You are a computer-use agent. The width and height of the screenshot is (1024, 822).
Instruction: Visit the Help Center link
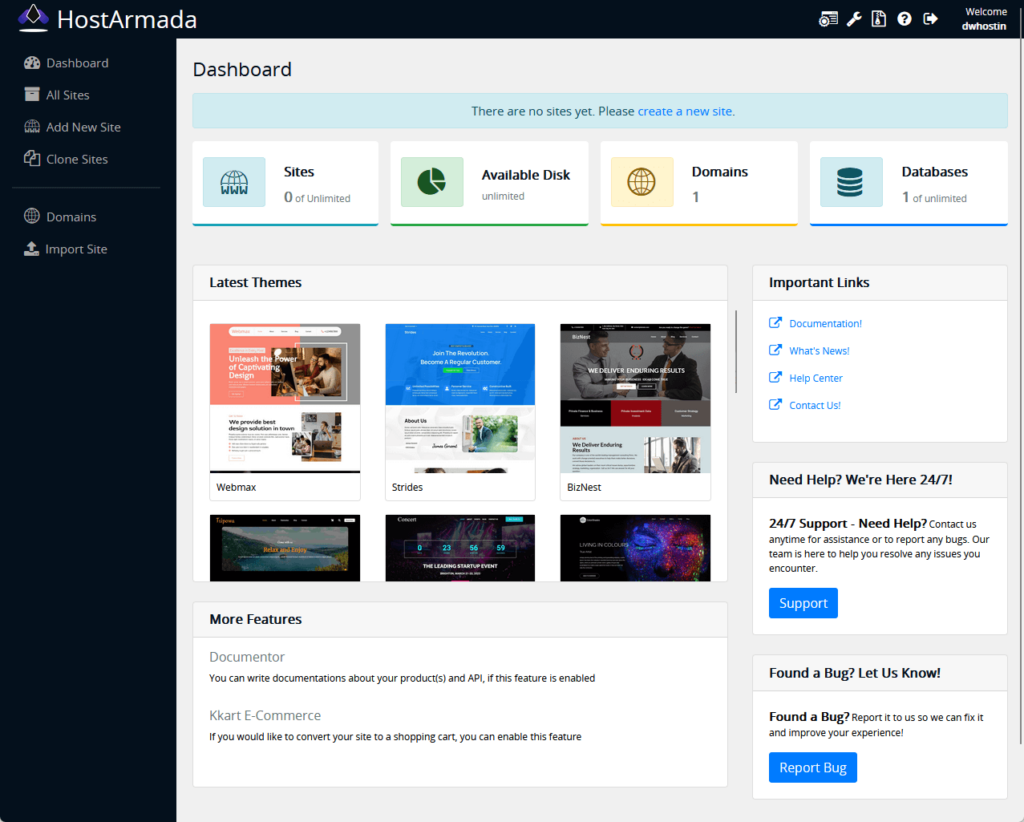coord(816,378)
